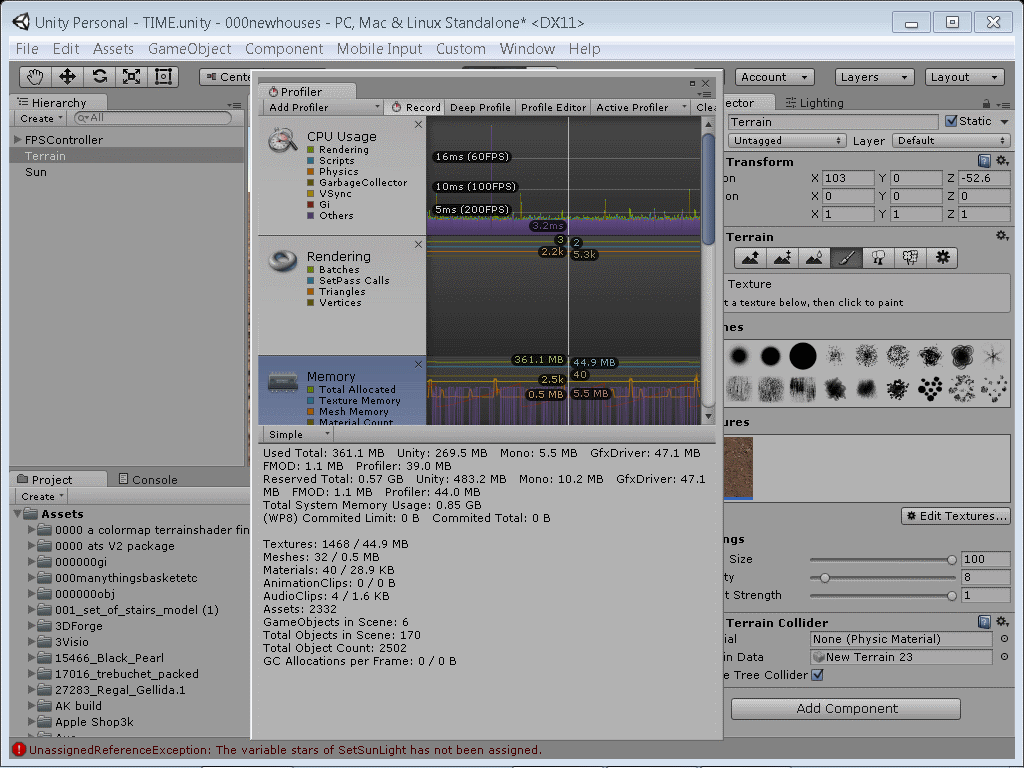
Task: Open the Transform panel context menu gear
Action: (x=1002, y=160)
